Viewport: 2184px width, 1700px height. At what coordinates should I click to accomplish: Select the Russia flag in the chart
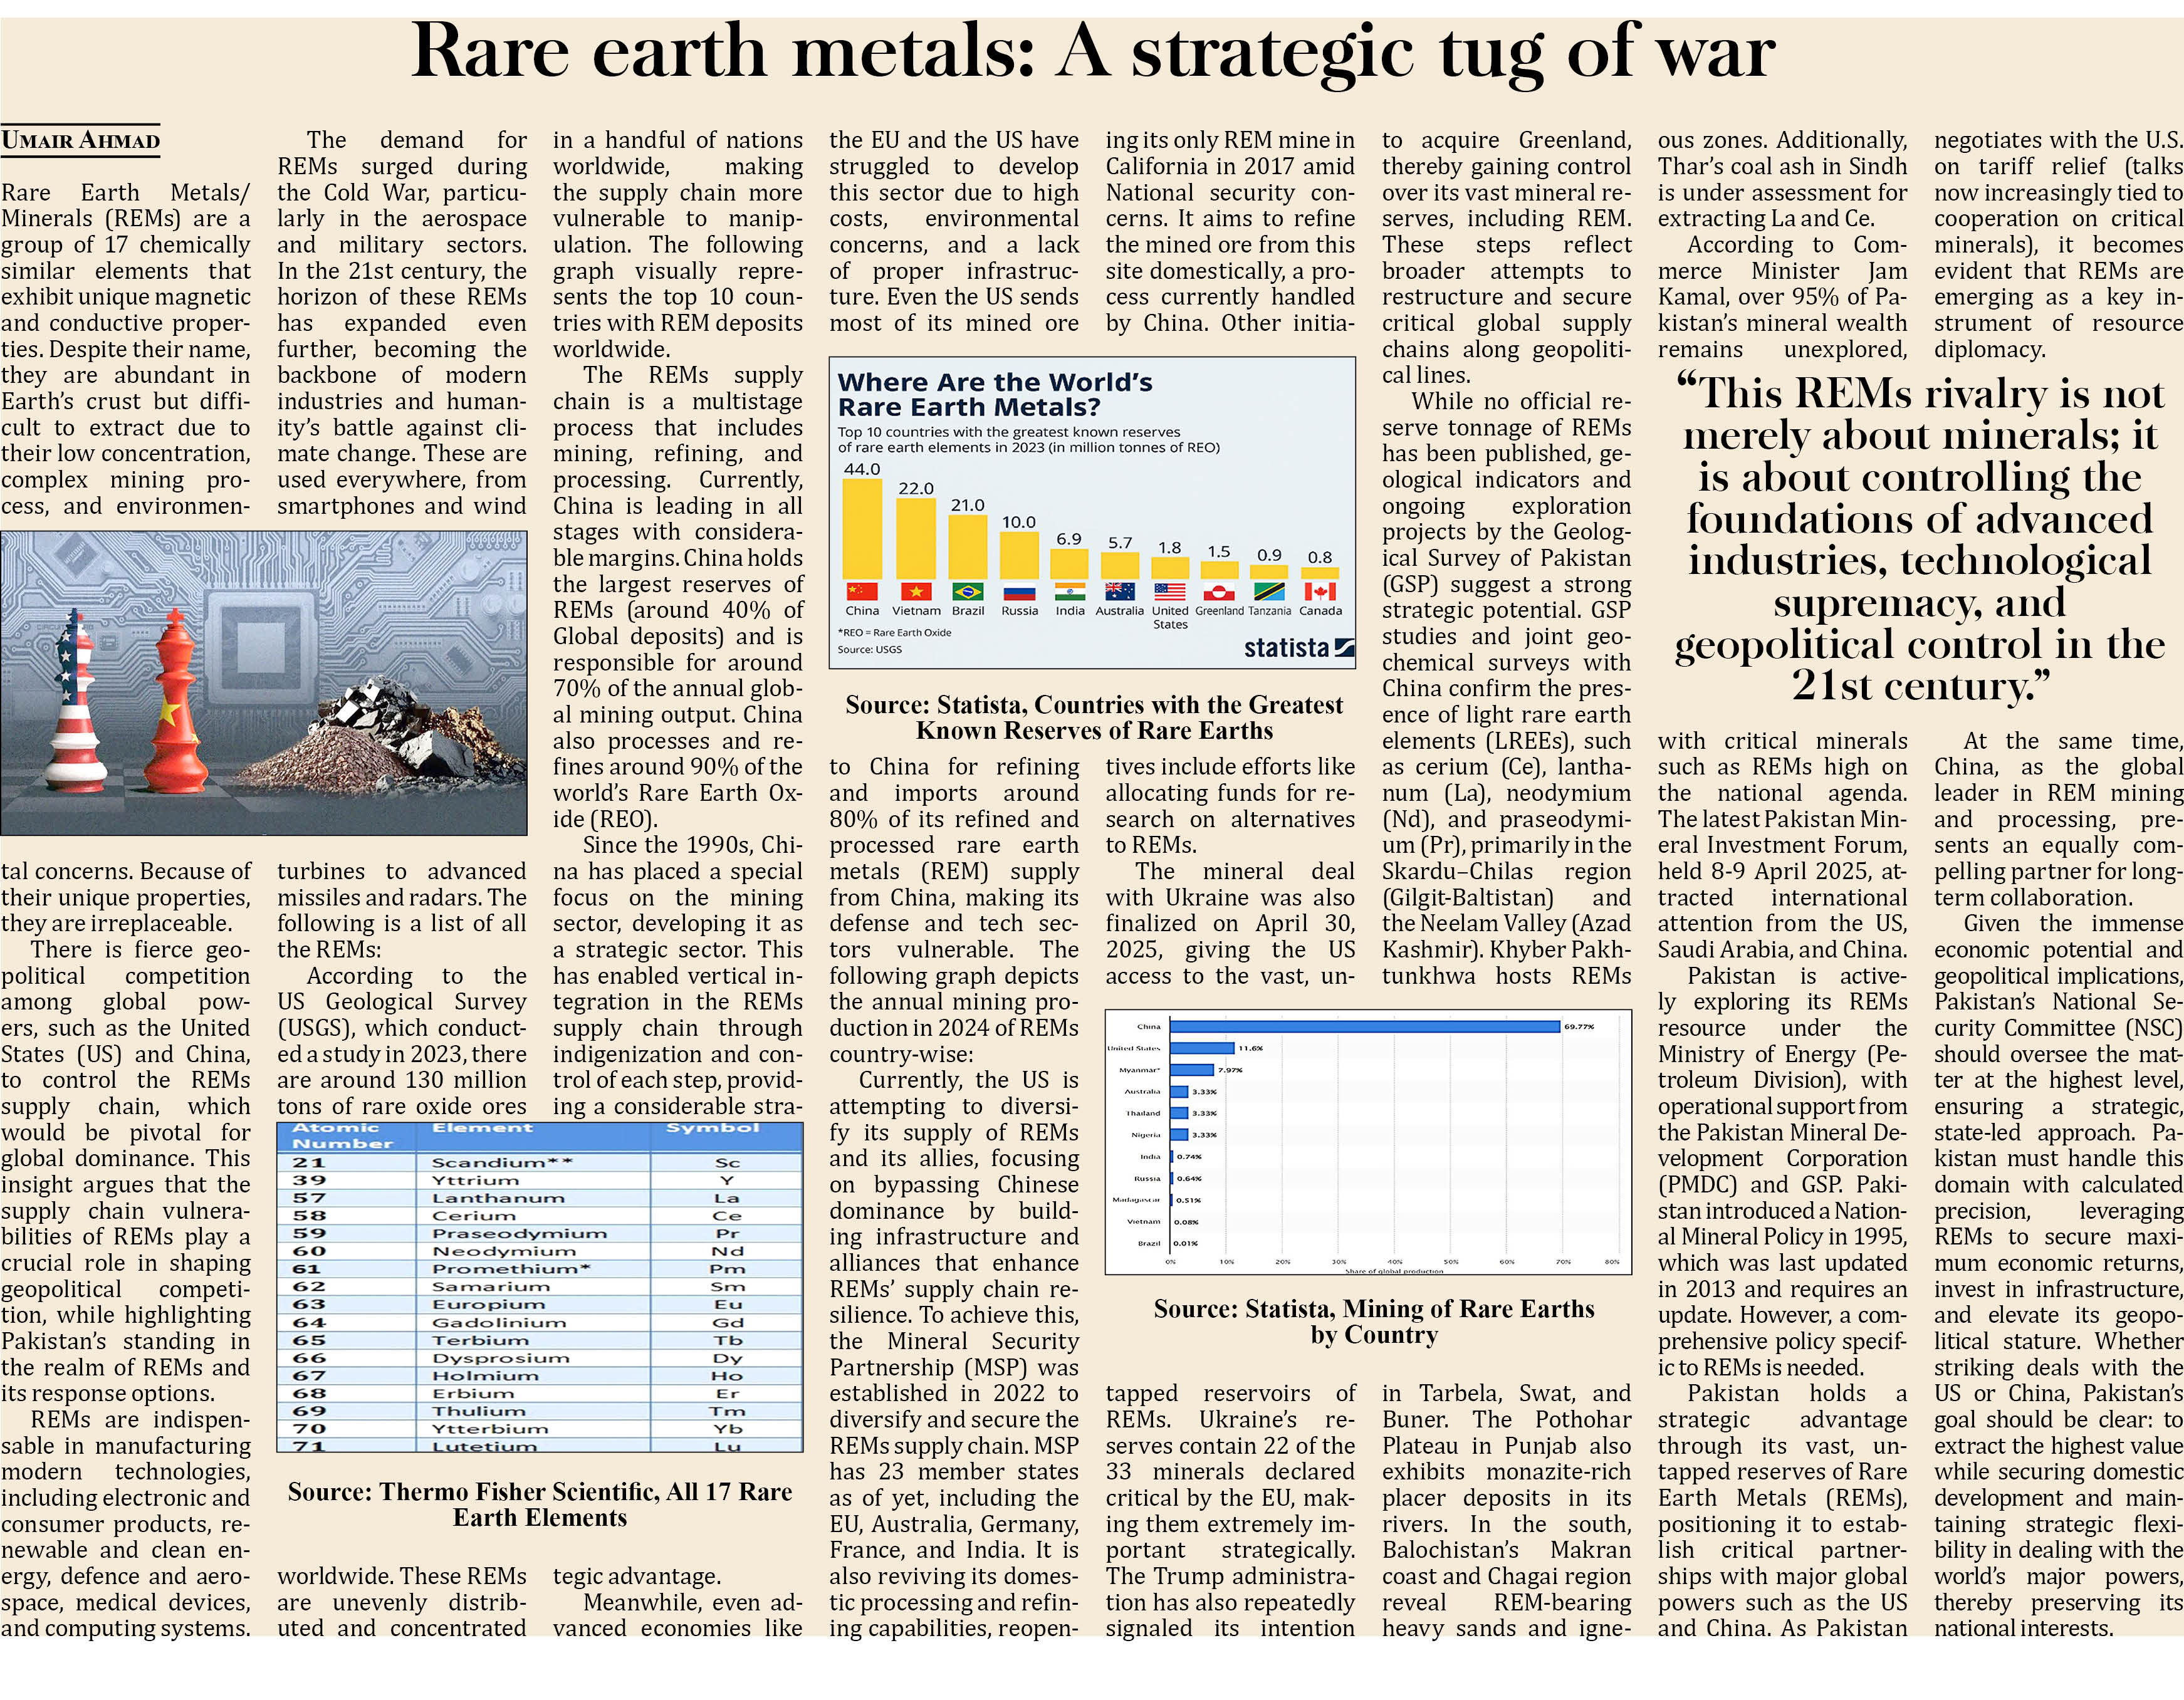pyautogui.click(x=1019, y=593)
